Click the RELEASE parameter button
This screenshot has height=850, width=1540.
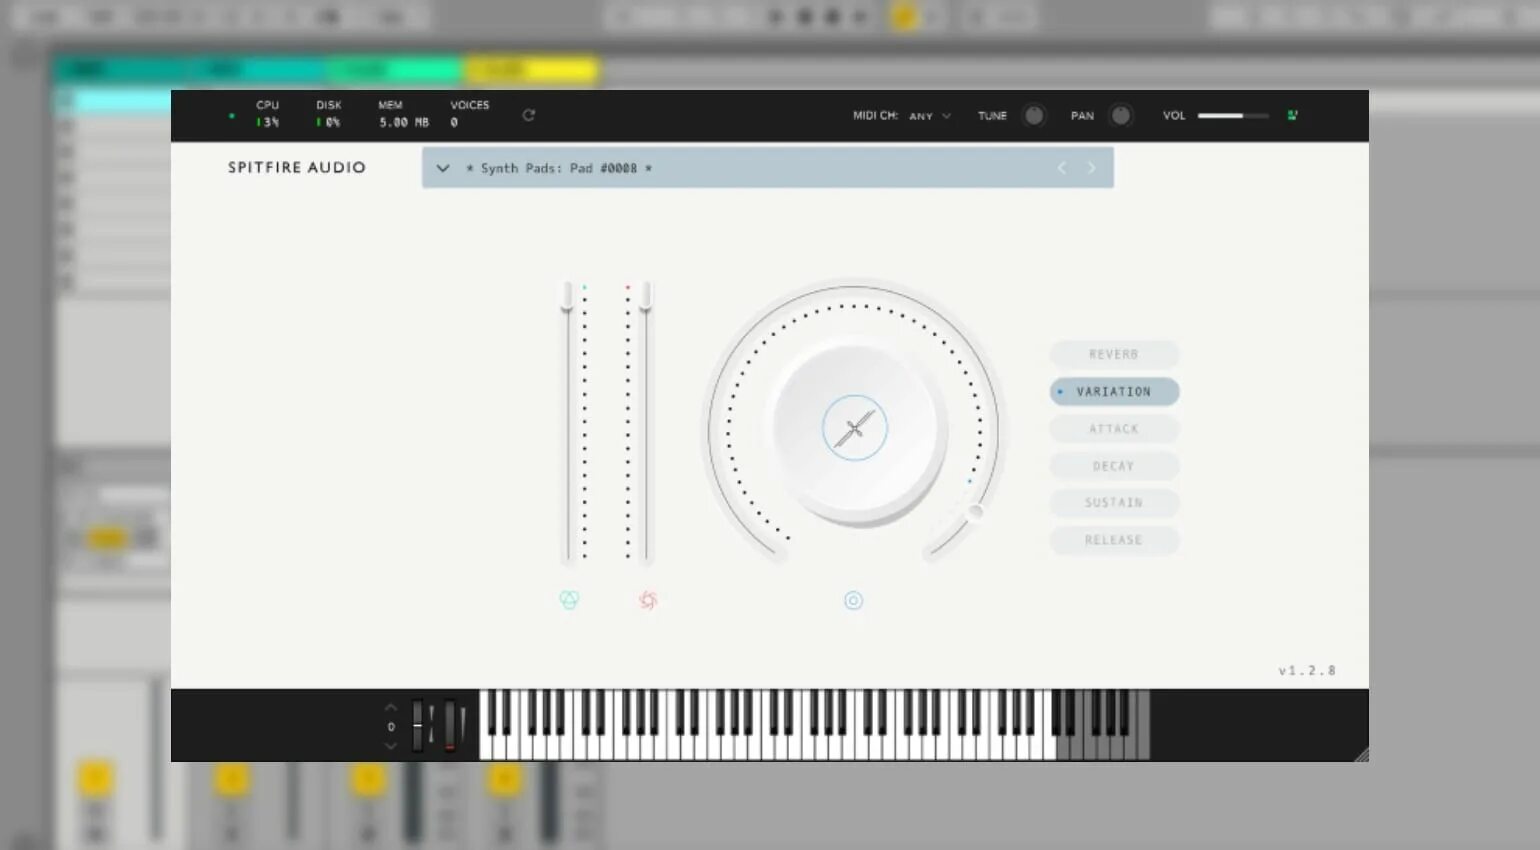pos(1113,539)
